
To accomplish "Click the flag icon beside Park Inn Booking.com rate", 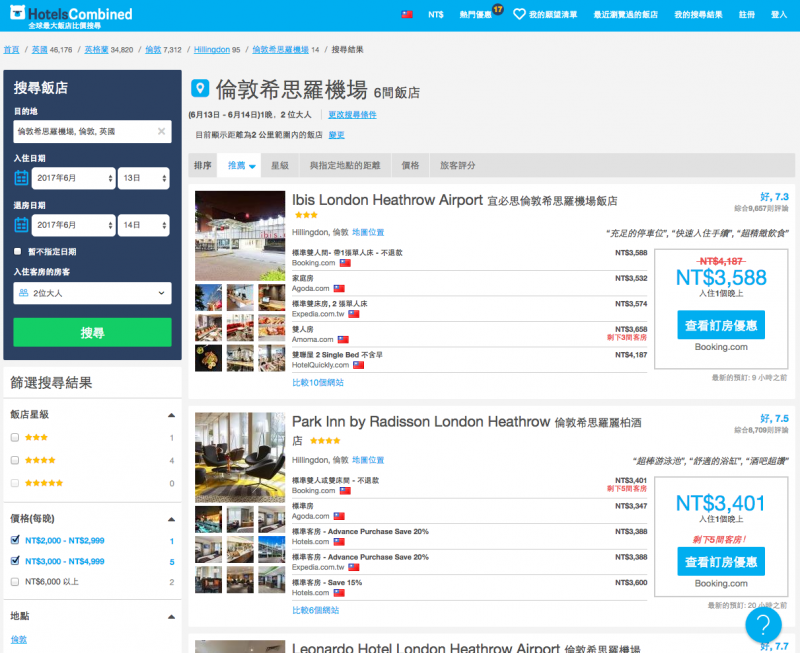I will coord(345,491).
